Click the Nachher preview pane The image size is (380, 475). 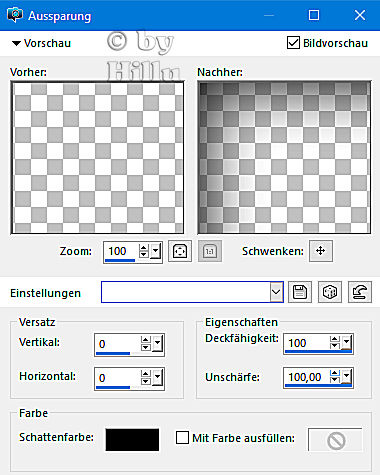point(284,157)
